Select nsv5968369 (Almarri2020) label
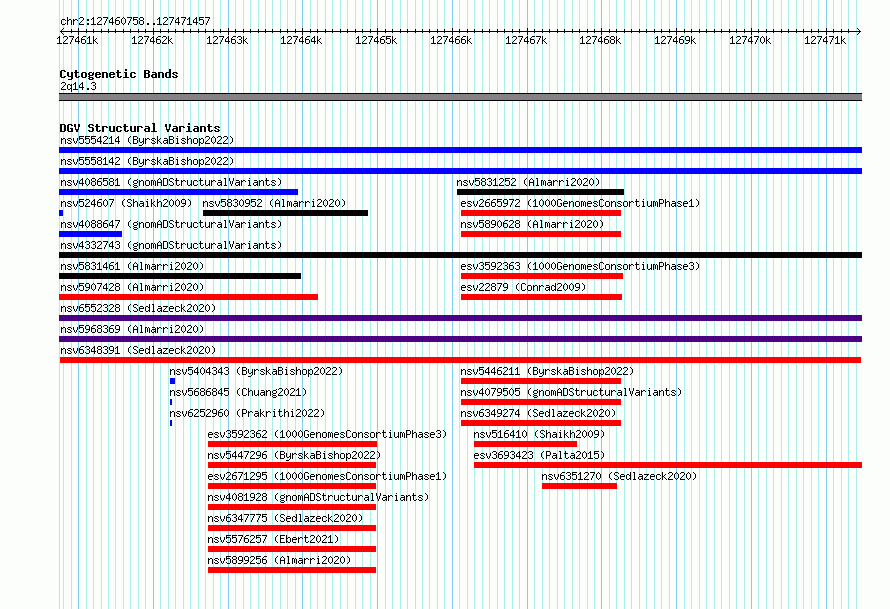The image size is (890, 609). pyautogui.click(x=132, y=329)
